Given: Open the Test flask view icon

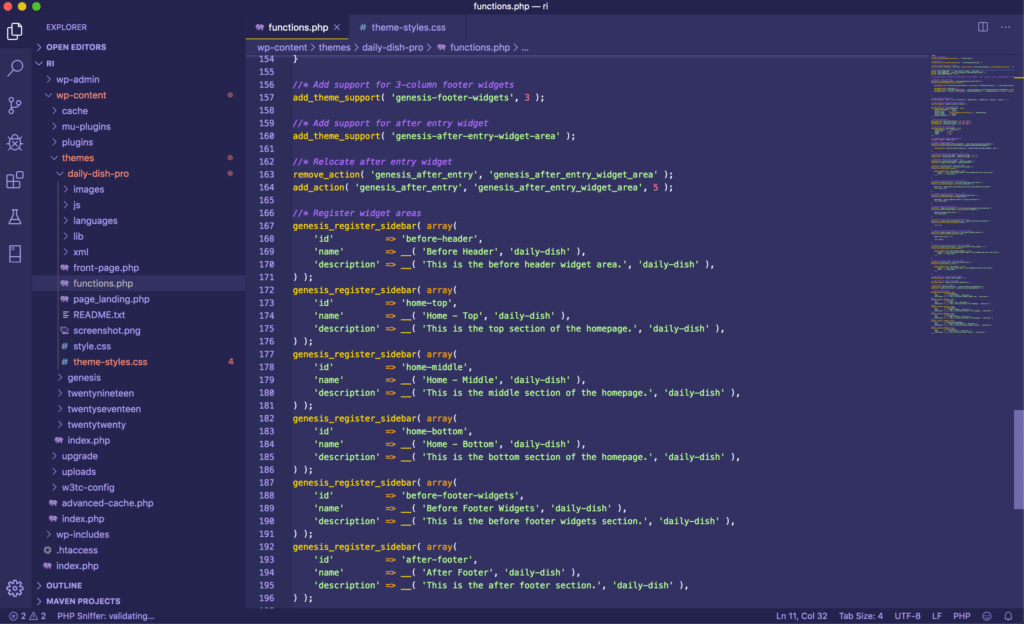Looking at the screenshot, I should 14,217.
